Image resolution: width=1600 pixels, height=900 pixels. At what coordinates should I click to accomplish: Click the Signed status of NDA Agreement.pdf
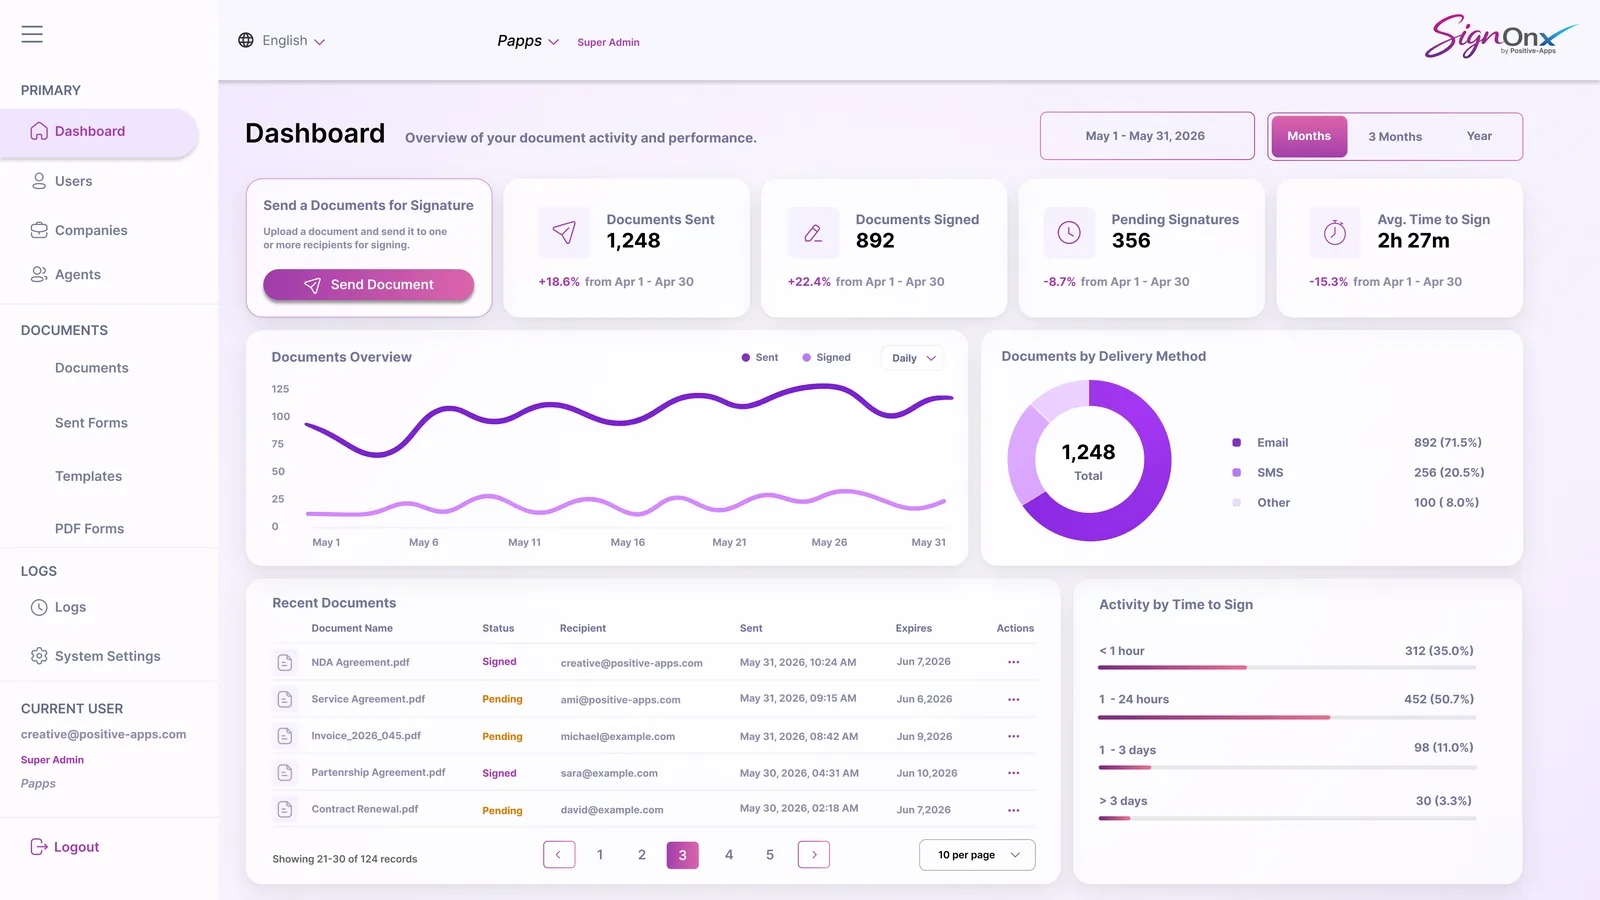[x=499, y=662]
